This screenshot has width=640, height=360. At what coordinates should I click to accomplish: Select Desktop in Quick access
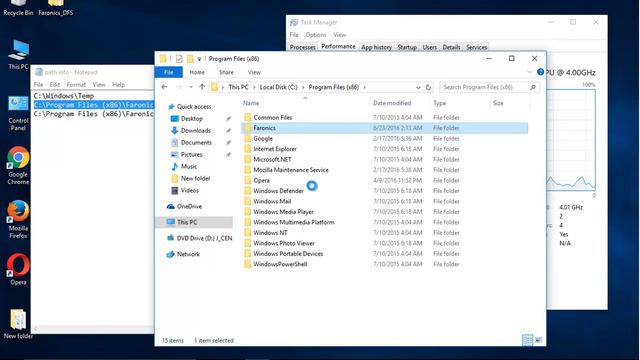pyautogui.click(x=191, y=118)
